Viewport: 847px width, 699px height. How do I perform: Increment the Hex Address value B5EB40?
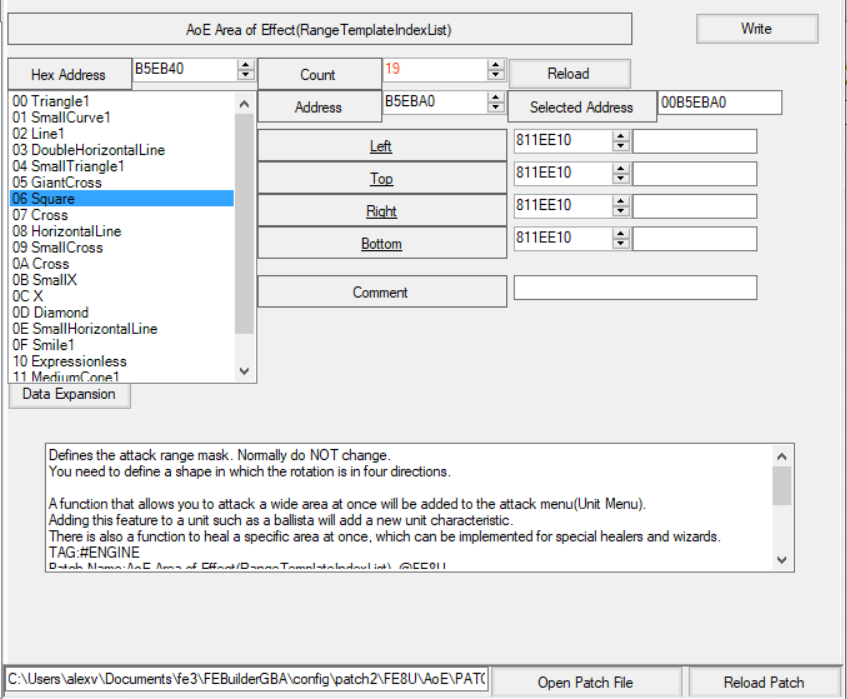coord(246,65)
